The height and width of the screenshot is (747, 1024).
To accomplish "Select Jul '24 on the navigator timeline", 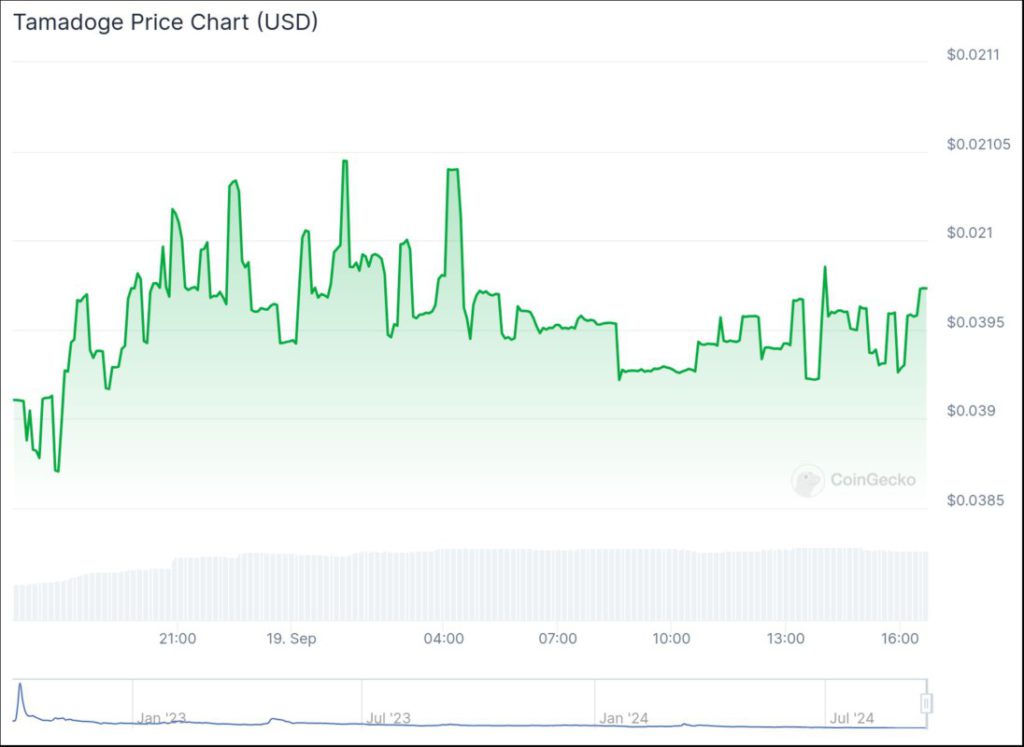I will (x=852, y=717).
